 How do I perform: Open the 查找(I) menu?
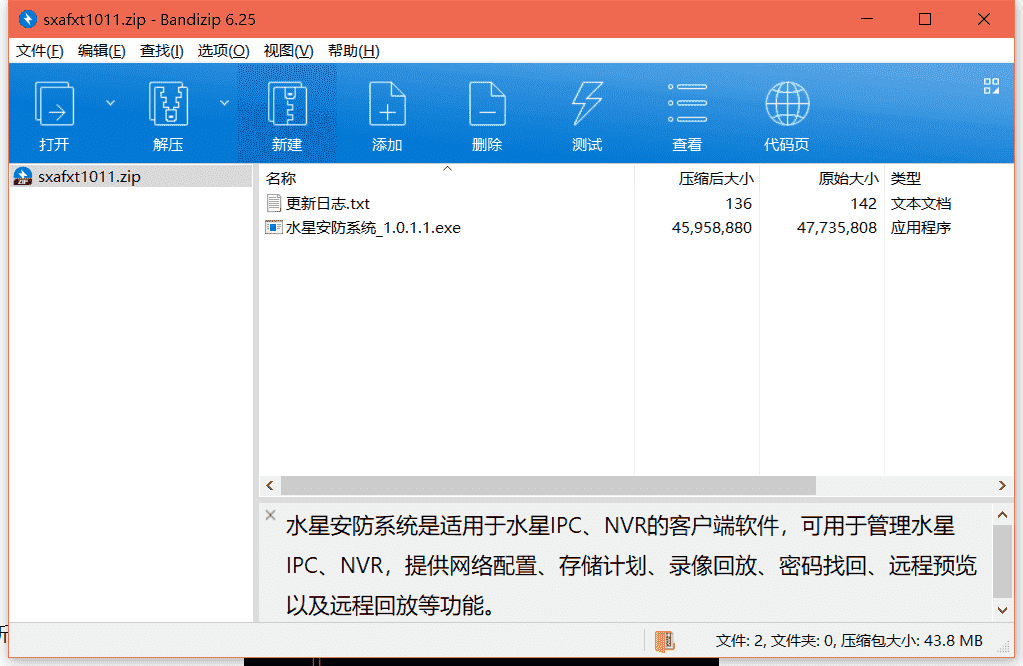tap(161, 51)
